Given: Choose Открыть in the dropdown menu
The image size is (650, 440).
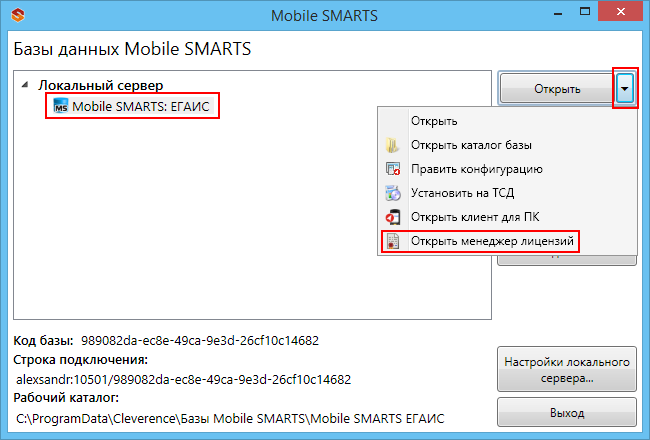Looking at the screenshot, I should pyautogui.click(x=507, y=121).
